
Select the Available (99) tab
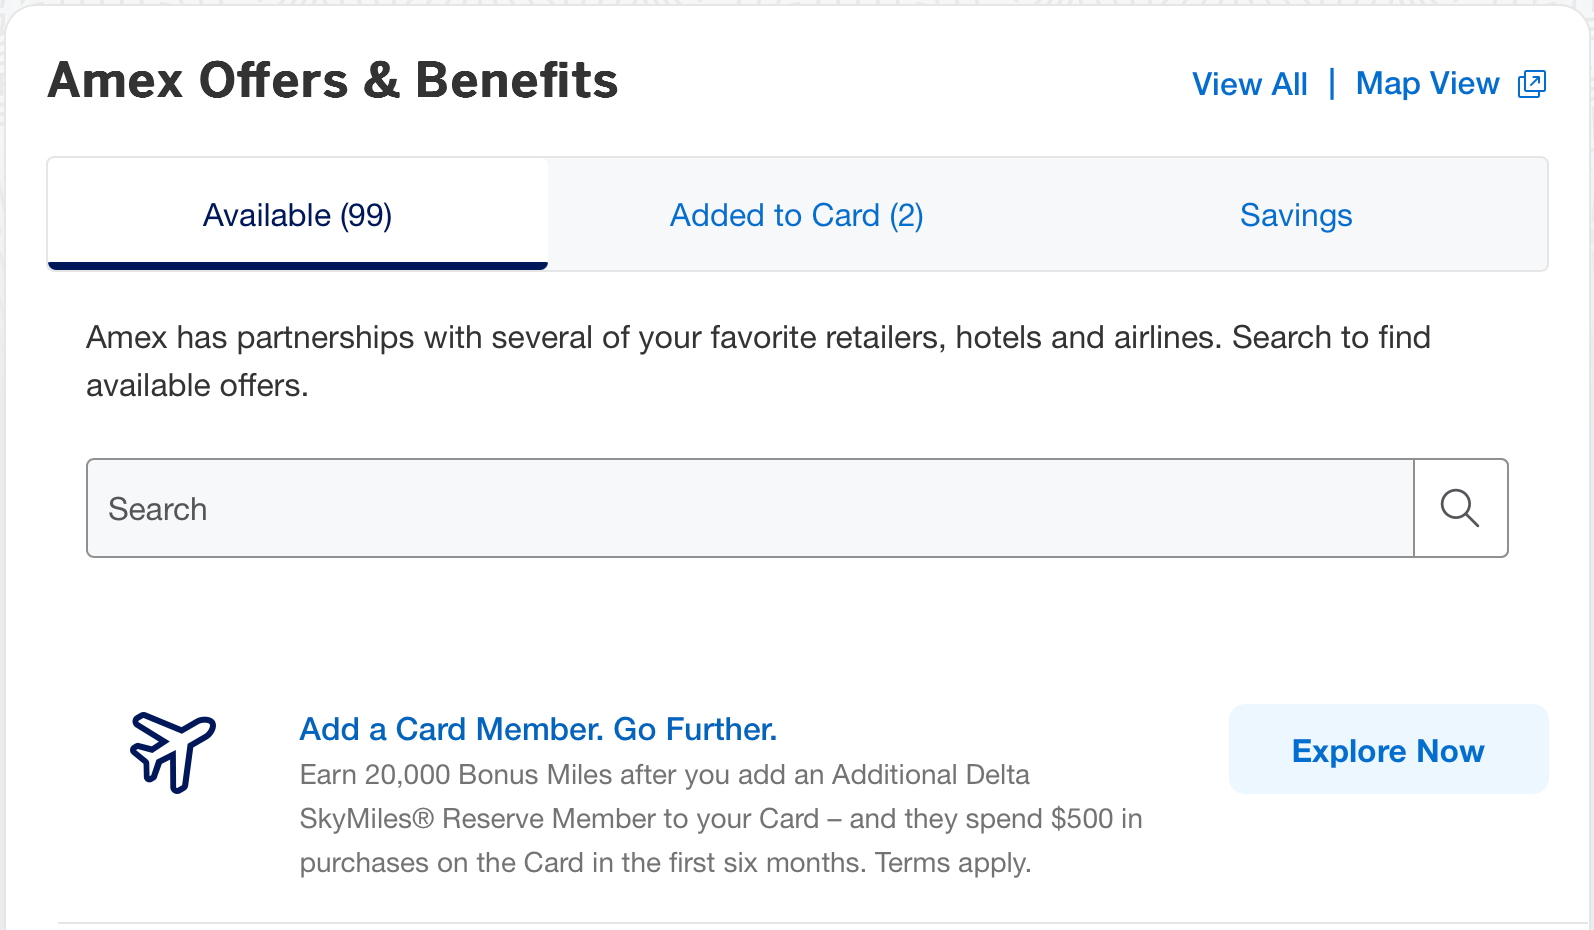pyautogui.click(x=297, y=214)
